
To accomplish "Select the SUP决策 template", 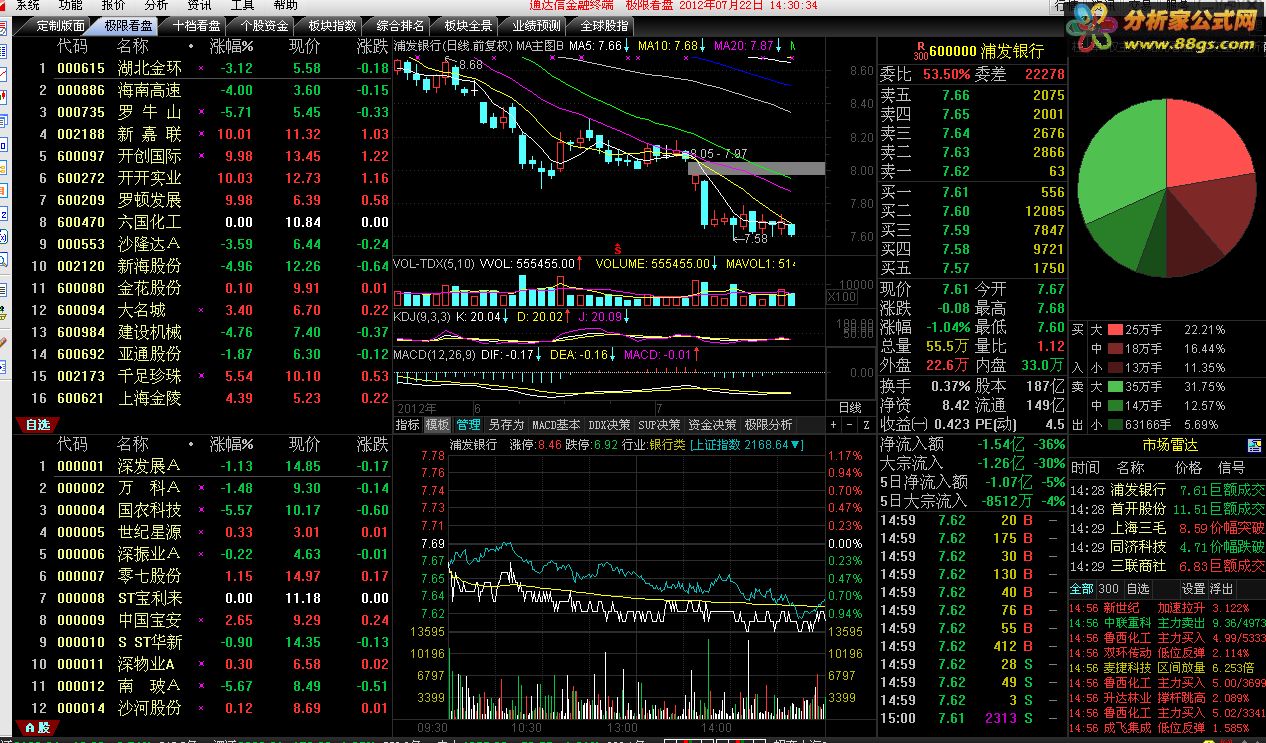I will click(660, 424).
